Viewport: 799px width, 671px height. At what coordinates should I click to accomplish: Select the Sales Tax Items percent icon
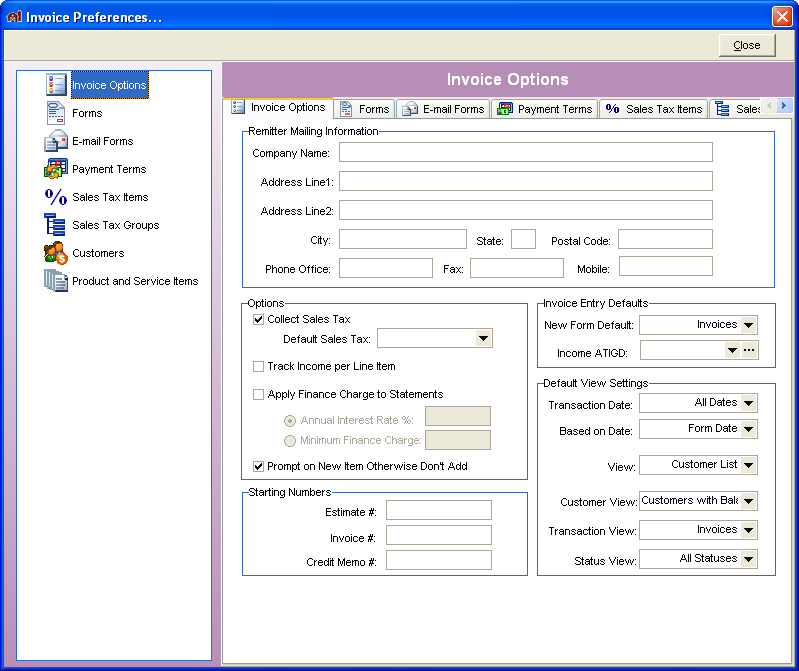pyautogui.click(x=56, y=197)
